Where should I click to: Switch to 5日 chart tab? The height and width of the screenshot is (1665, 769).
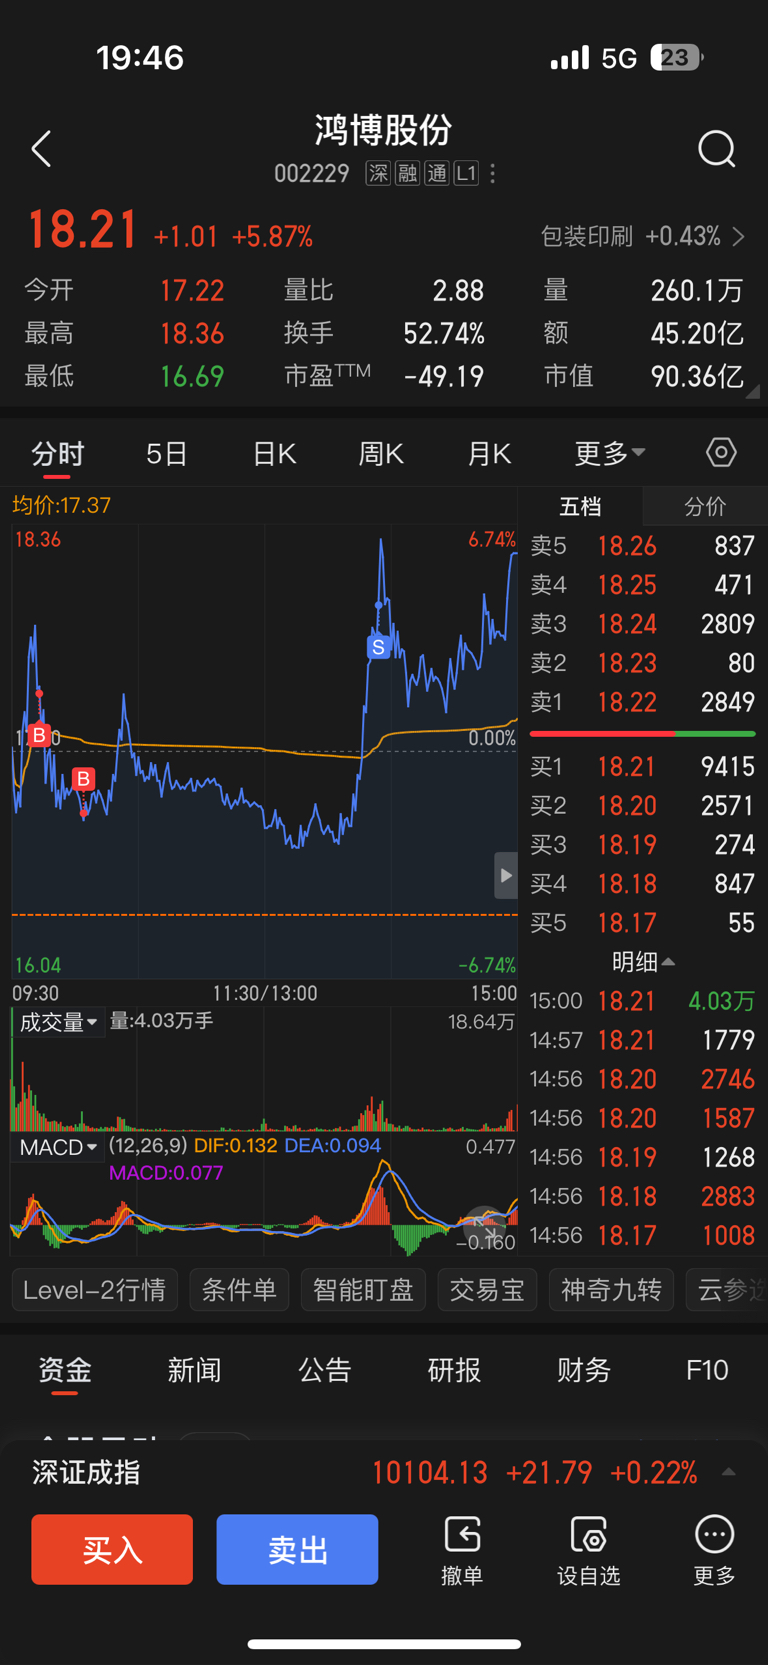click(166, 454)
